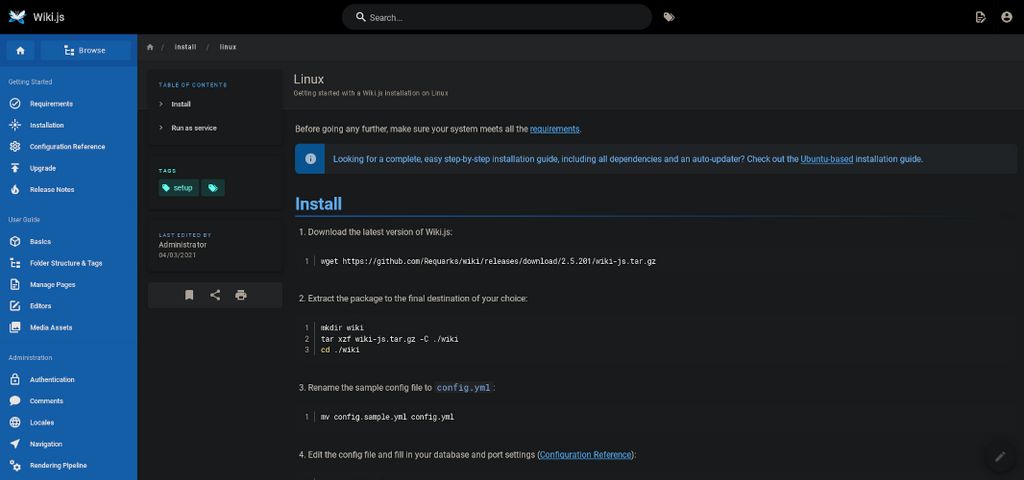Image resolution: width=1024 pixels, height=480 pixels.
Task: Bookmark this page with bookmark icon
Action: point(189,295)
